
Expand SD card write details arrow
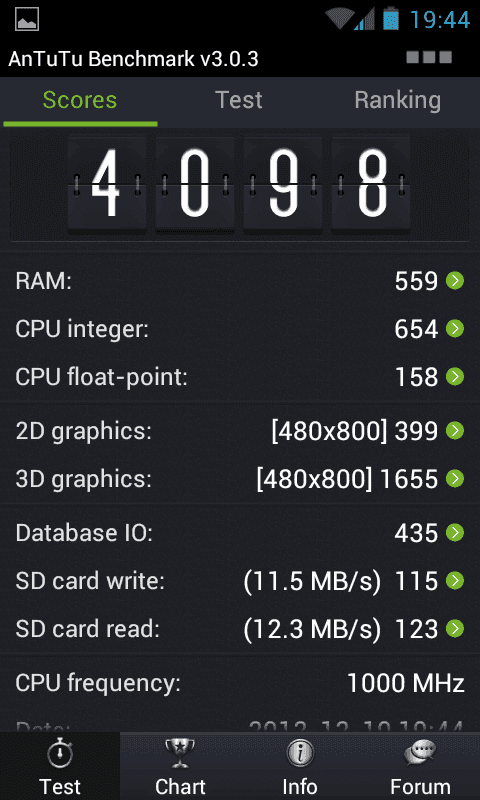pyautogui.click(x=454, y=581)
